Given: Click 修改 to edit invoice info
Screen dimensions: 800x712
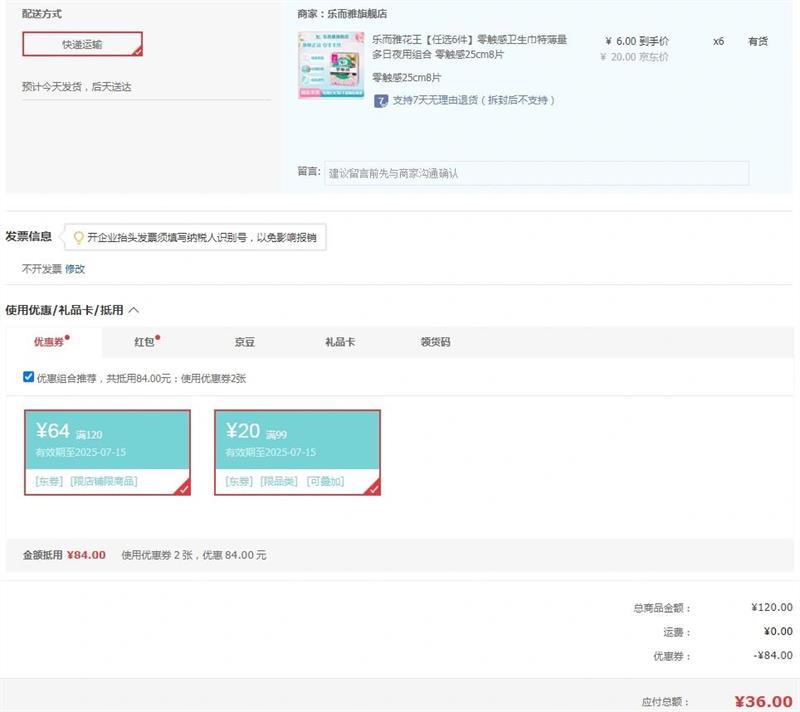Looking at the screenshot, I should click(x=75, y=269).
